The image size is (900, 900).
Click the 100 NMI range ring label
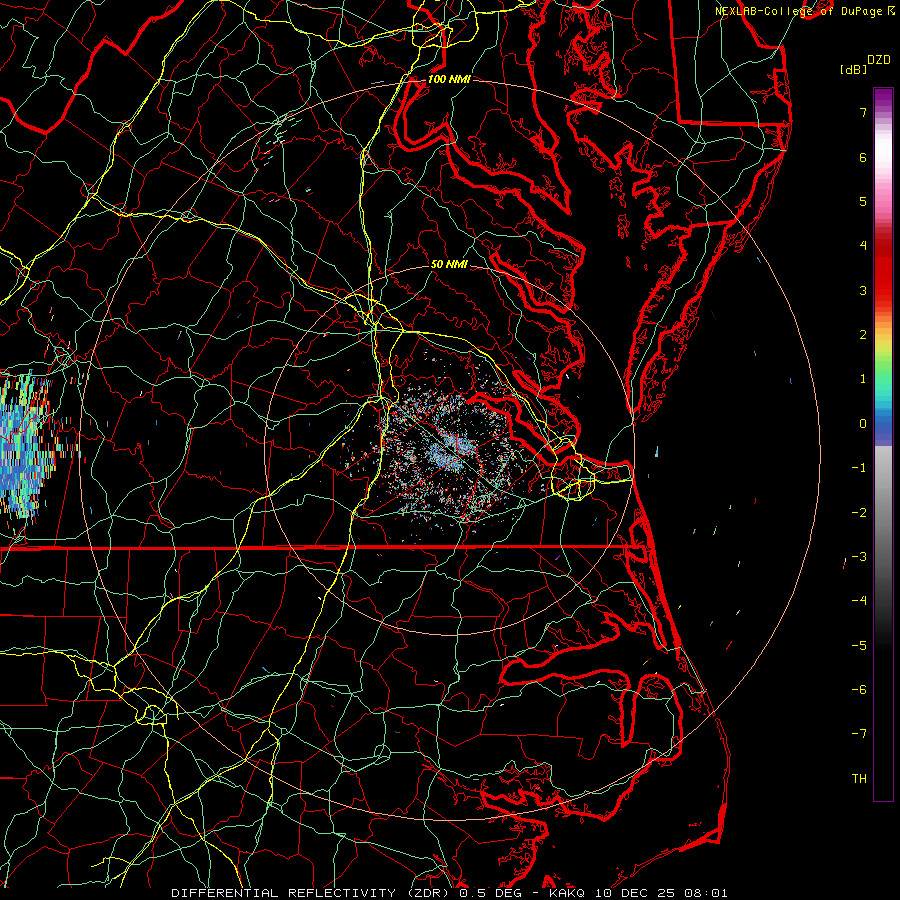(x=449, y=79)
